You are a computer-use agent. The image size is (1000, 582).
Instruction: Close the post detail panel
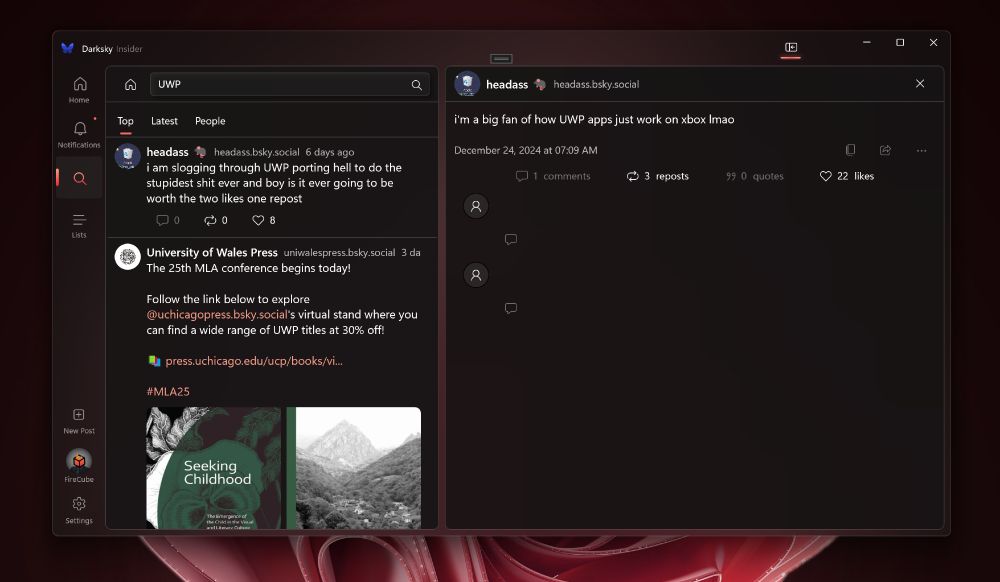pos(920,84)
